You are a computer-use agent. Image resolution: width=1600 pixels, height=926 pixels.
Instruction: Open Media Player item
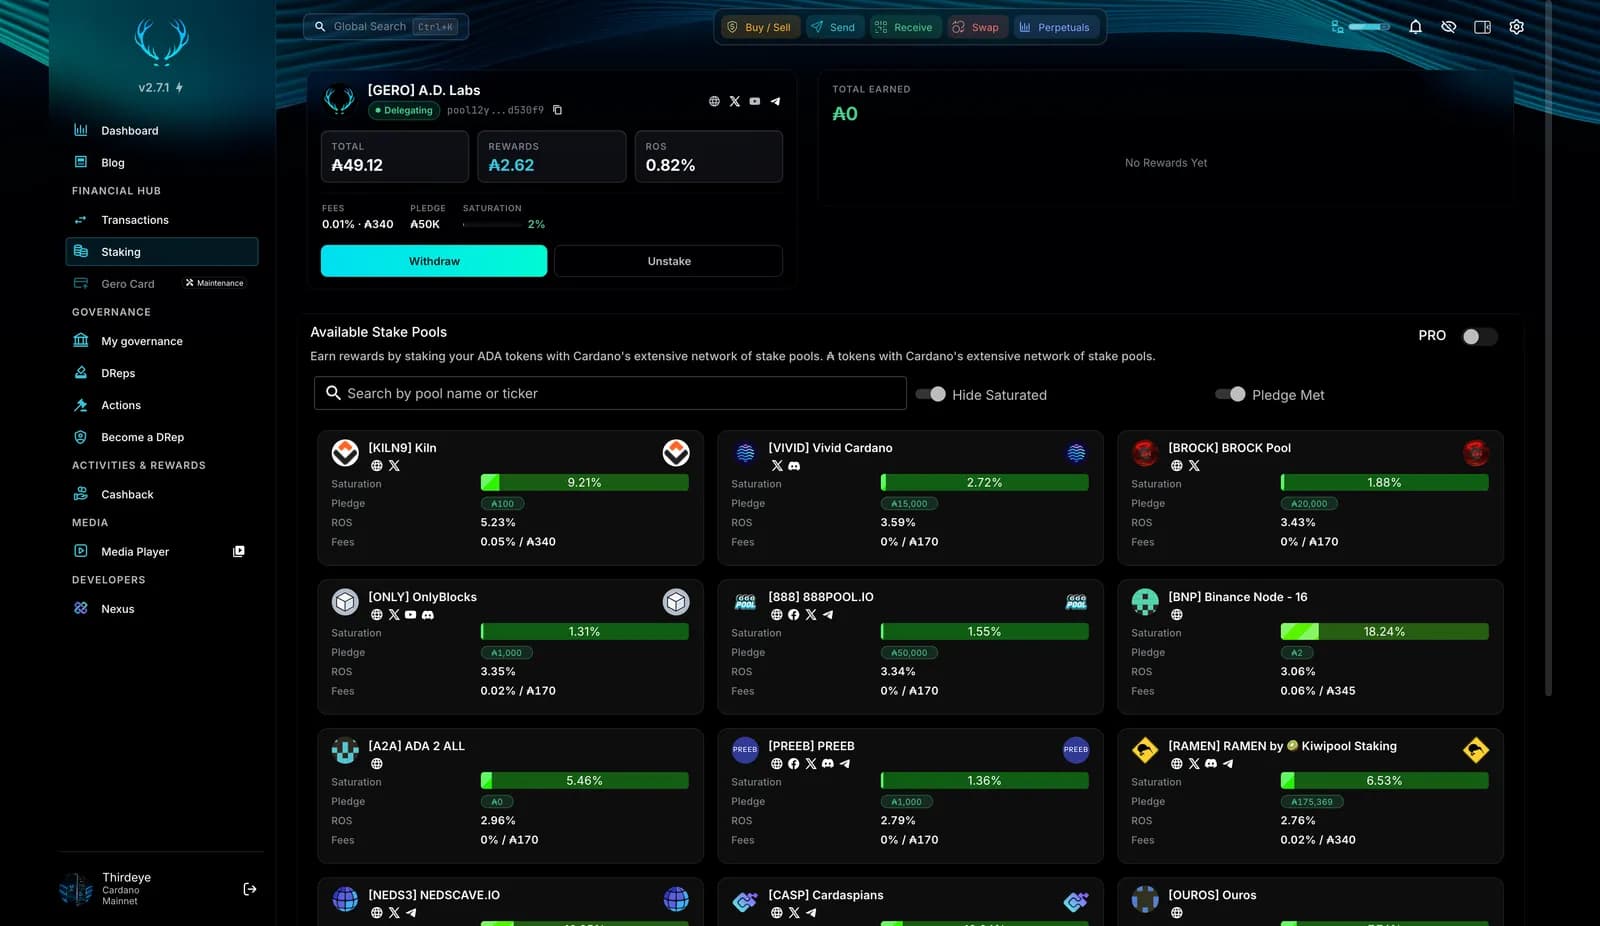(135, 552)
